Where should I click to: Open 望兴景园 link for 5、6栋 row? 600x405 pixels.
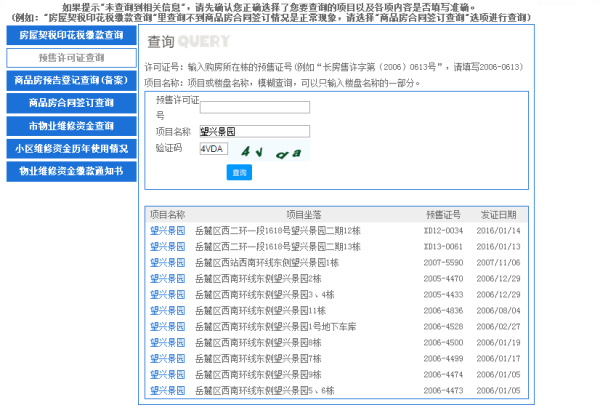(167, 390)
